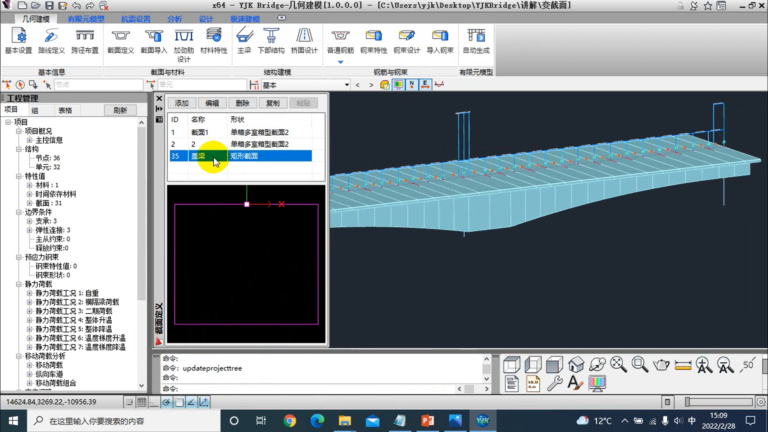
Task: Activate the ruler measure tool
Action: pos(683,364)
